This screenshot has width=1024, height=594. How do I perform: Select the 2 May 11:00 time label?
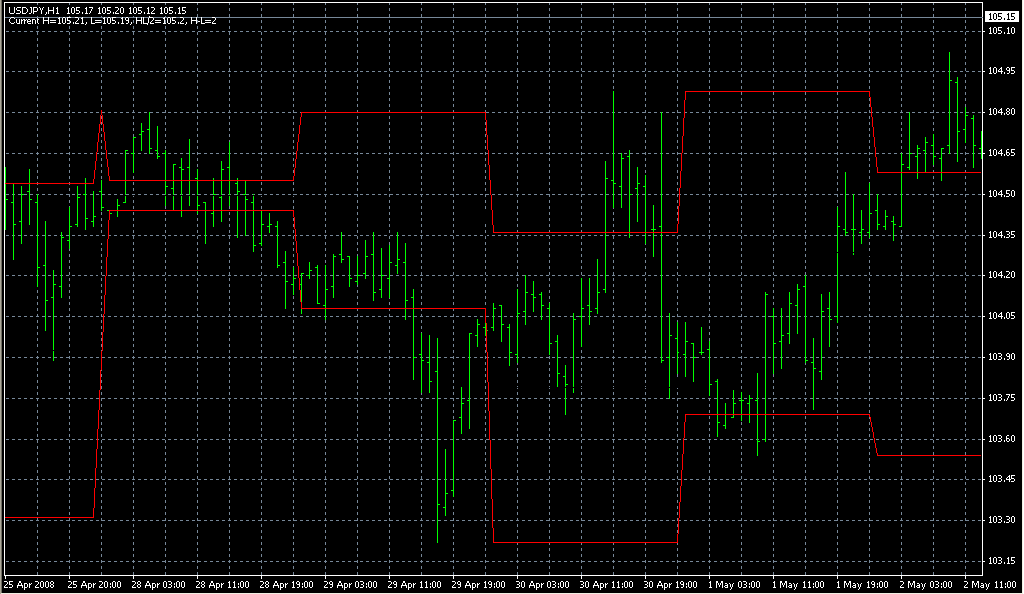click(991, 585)
